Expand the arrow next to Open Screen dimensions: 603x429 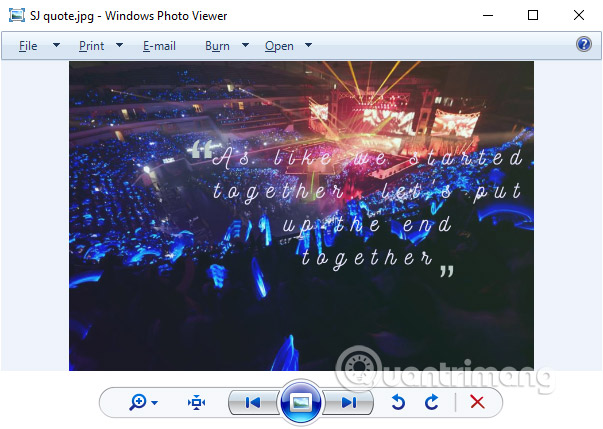tap(308, 46)
